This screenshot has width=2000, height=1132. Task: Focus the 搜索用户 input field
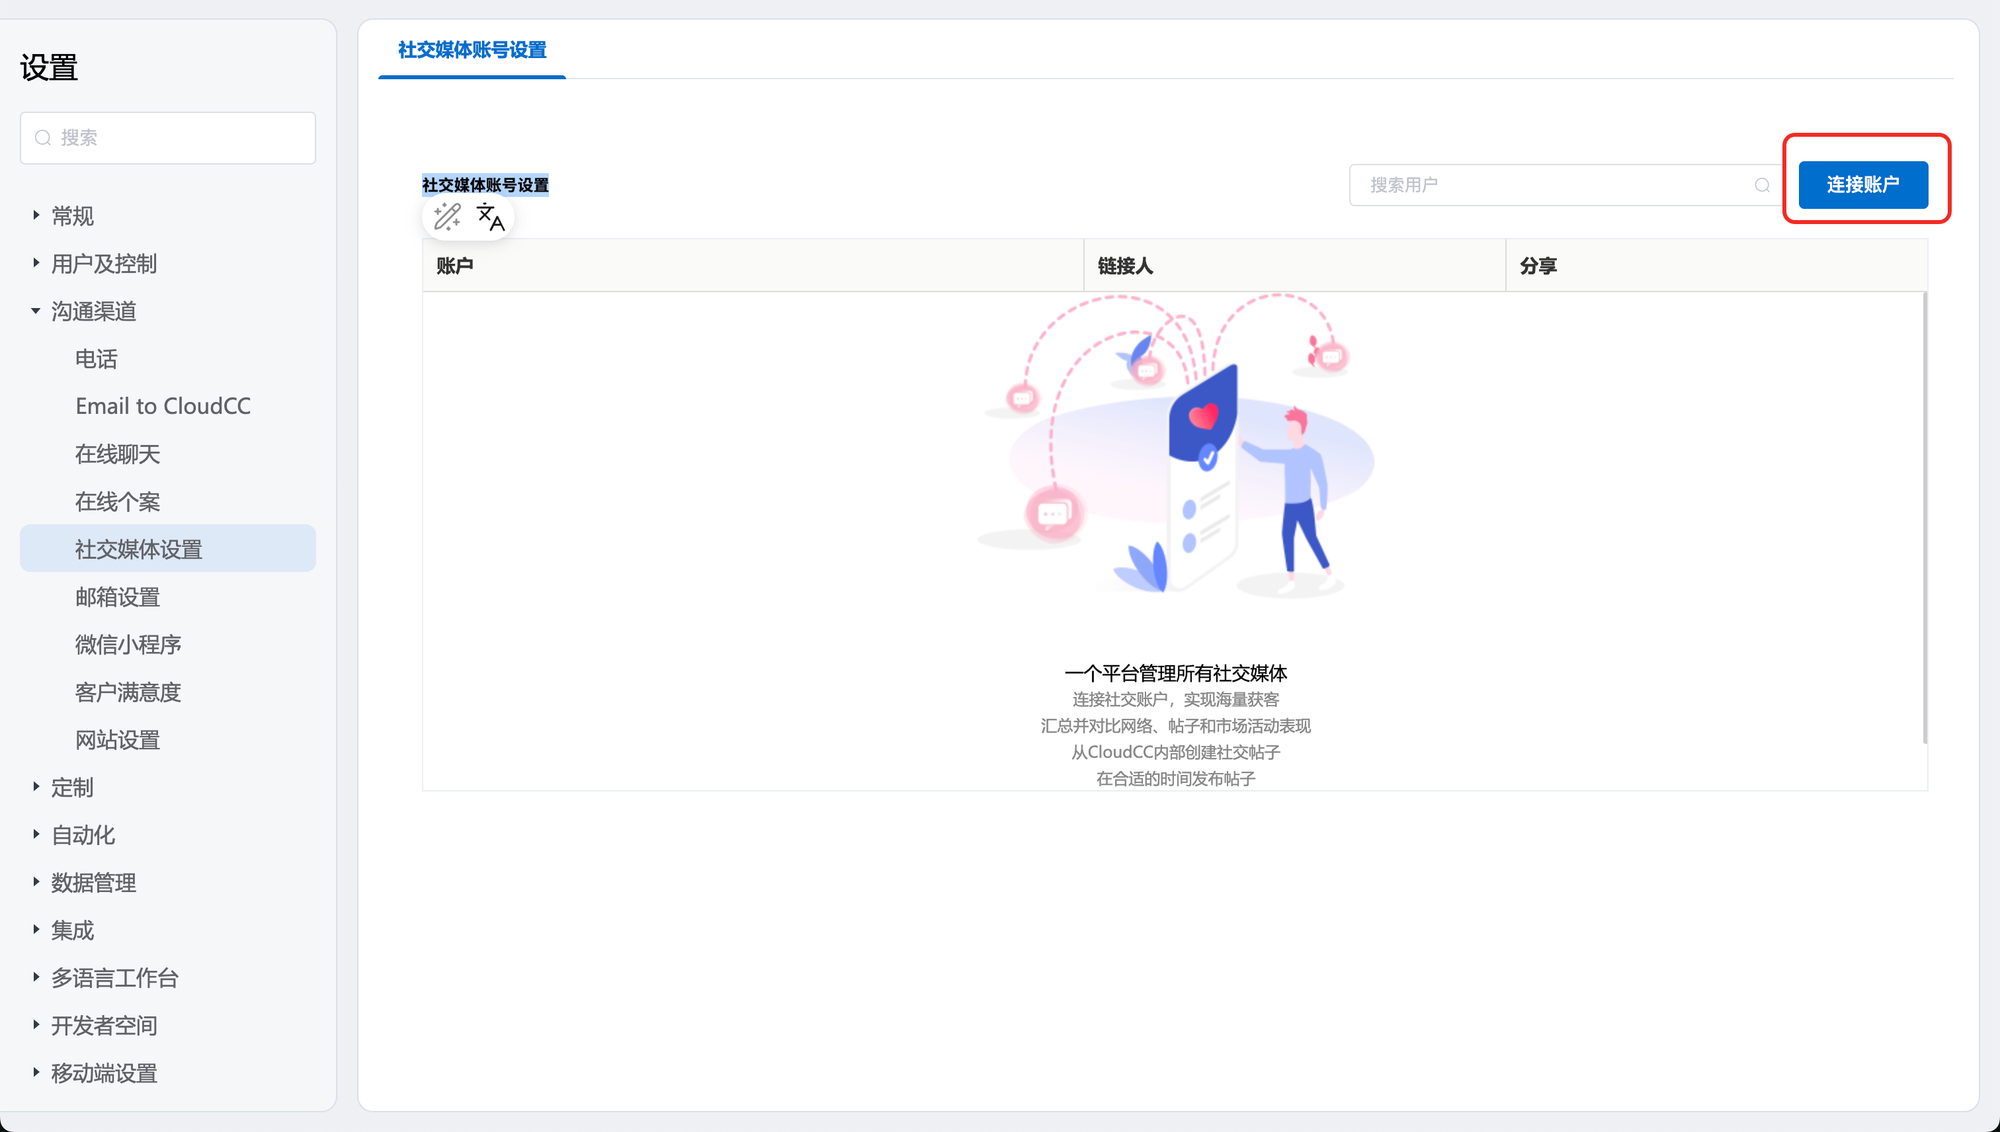point(1550,185)
